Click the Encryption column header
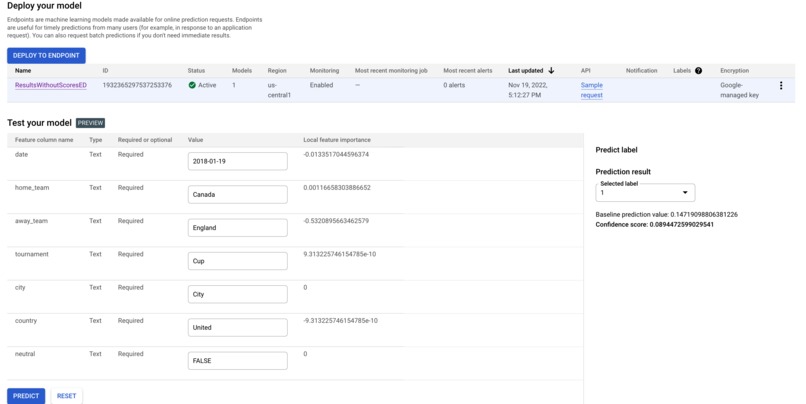This screenshot has width=806, height=404. pos(735,71)
